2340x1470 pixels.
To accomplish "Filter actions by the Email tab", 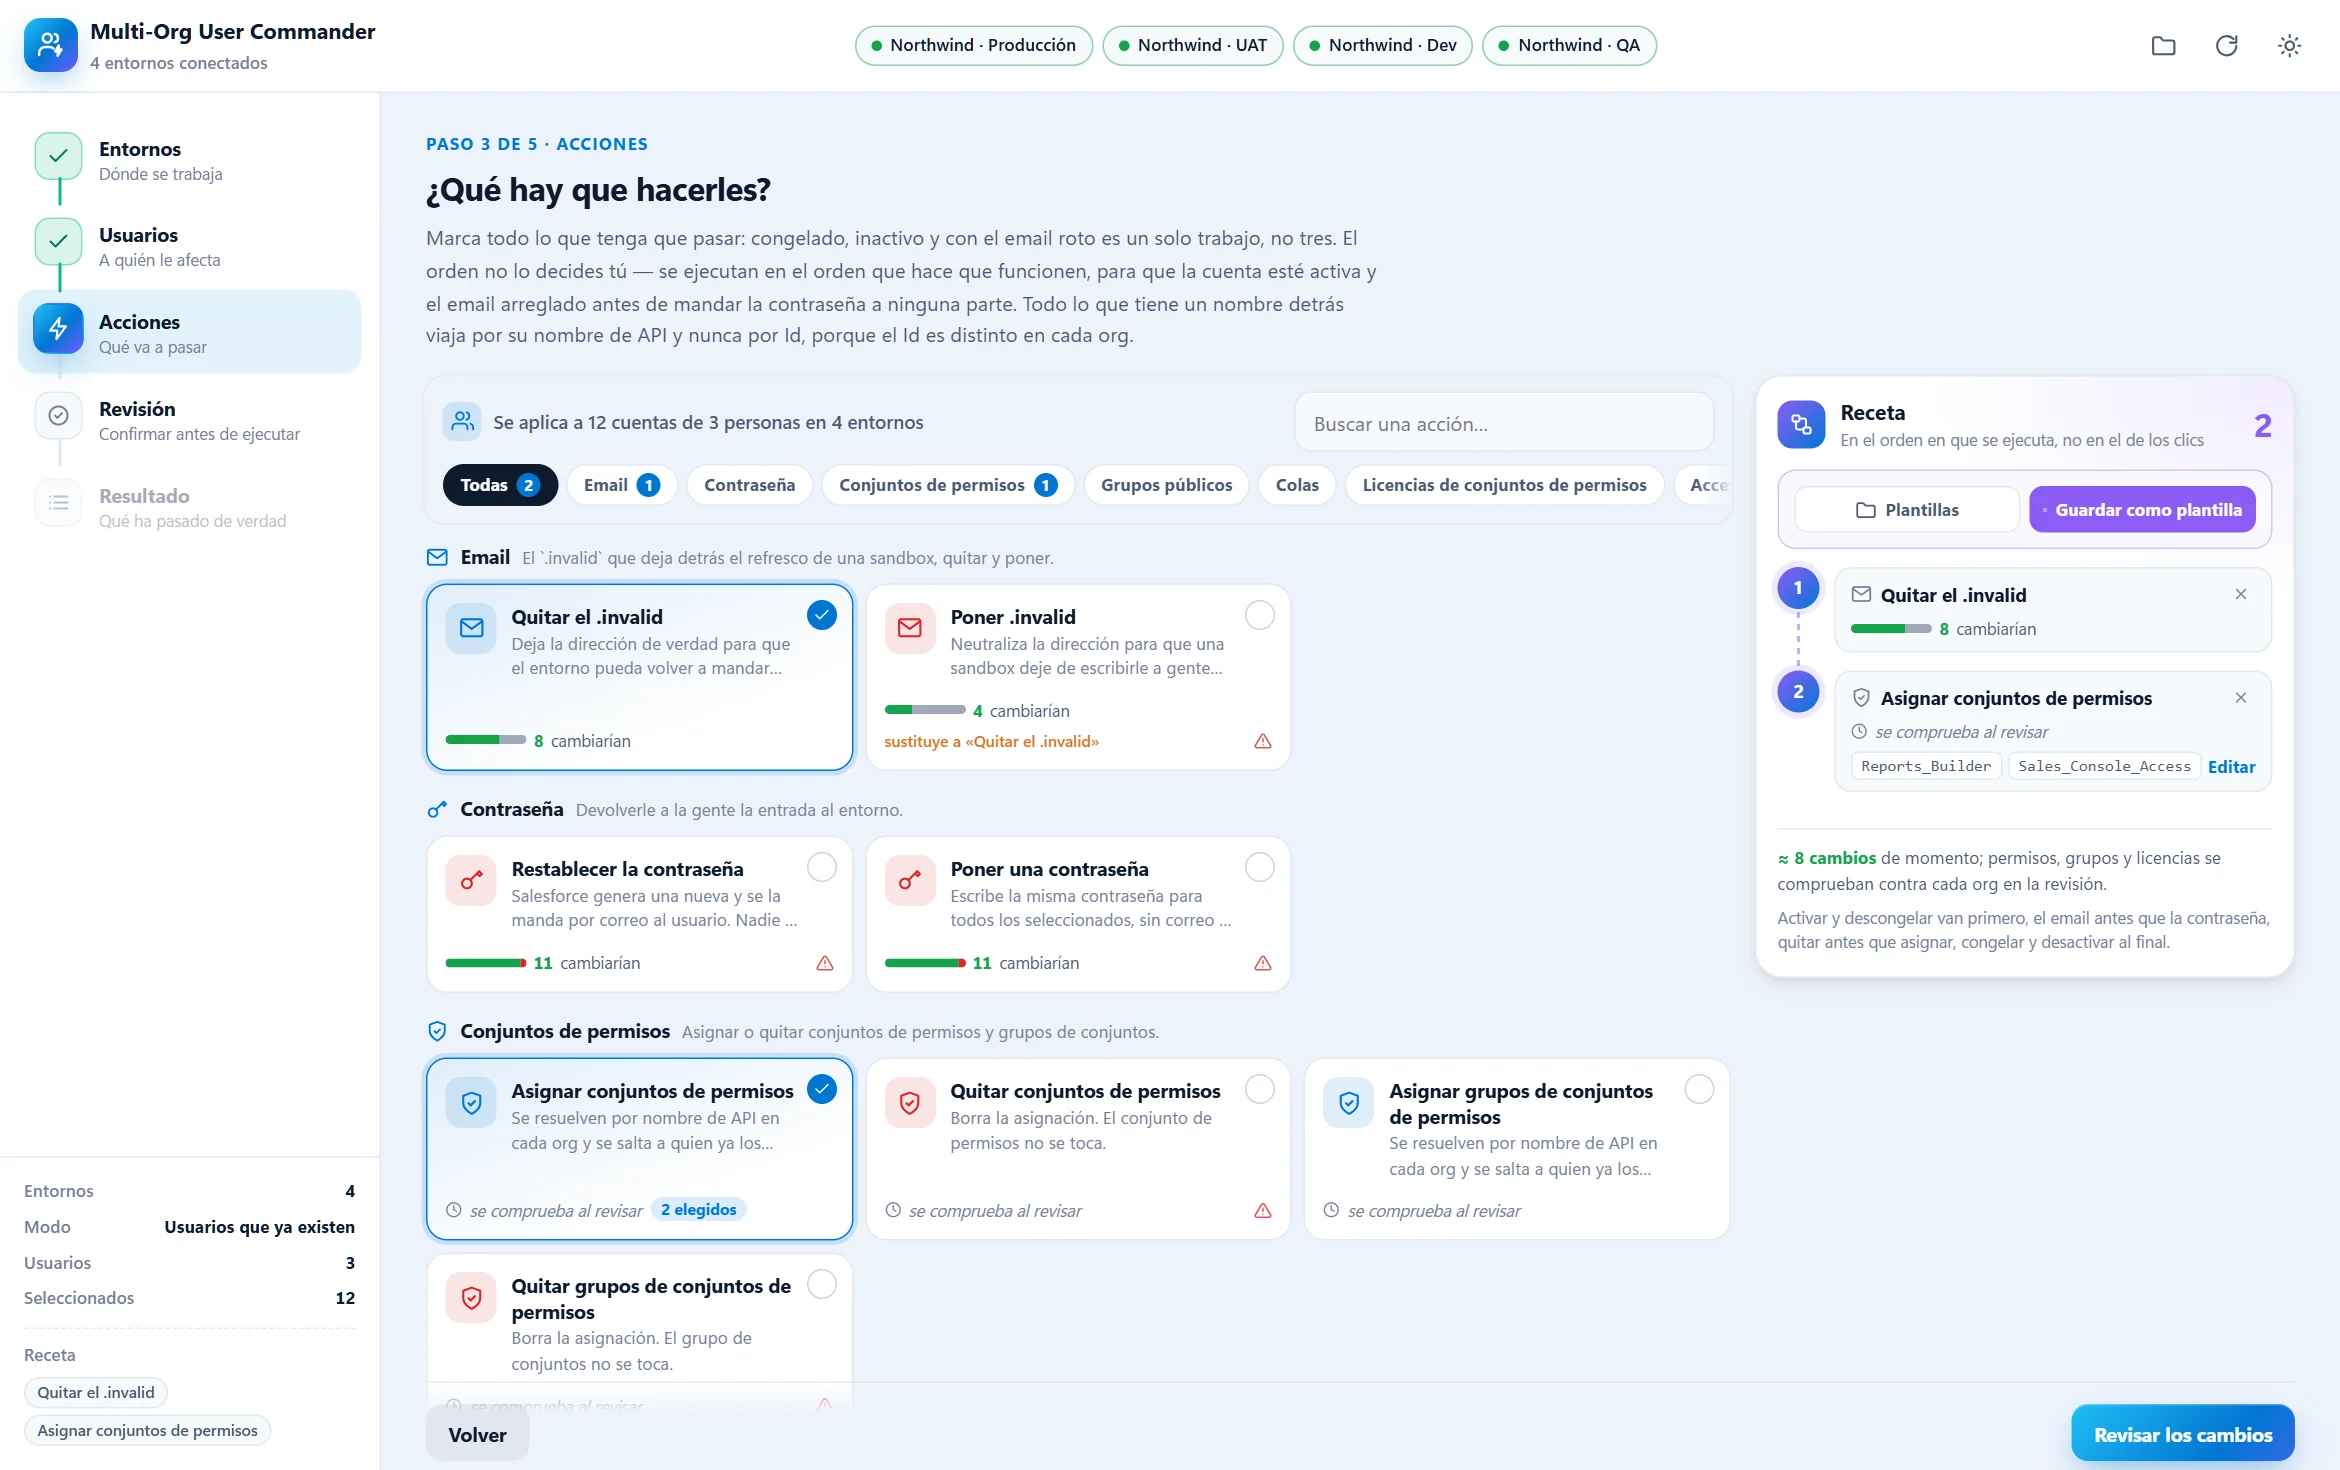I will click(621, 485).
